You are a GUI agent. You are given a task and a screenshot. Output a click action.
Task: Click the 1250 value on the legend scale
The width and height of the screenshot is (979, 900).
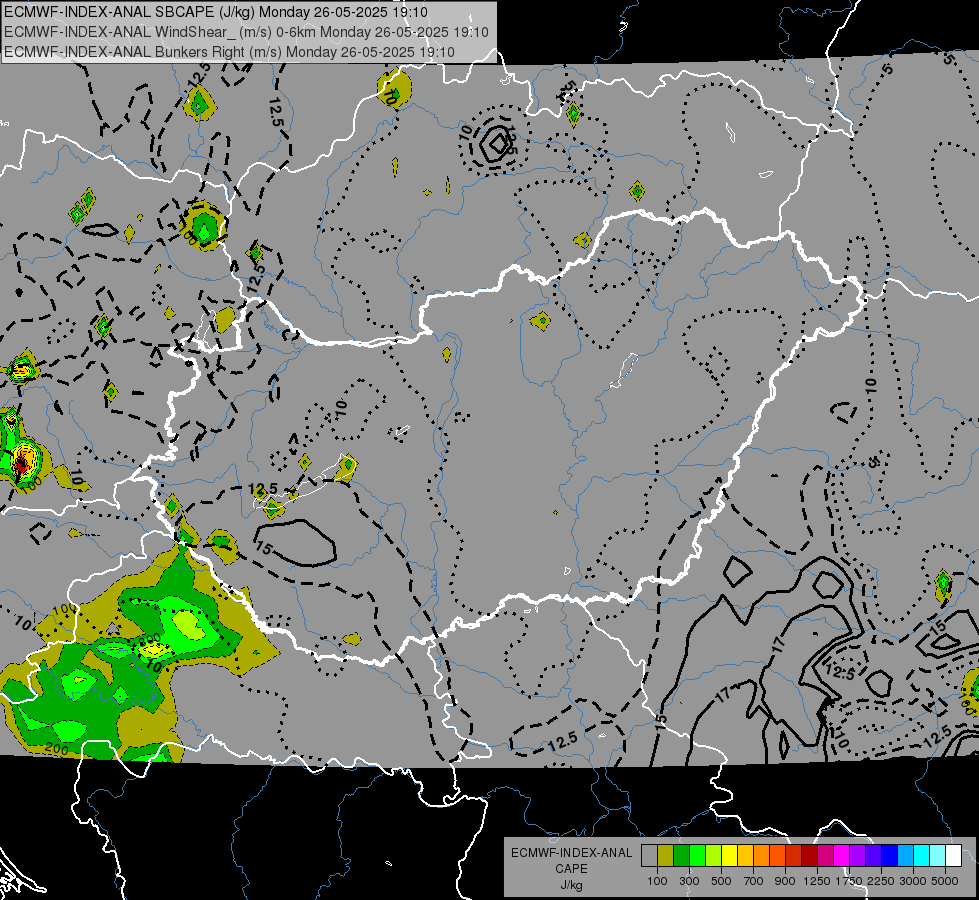[x=817, y=881]
